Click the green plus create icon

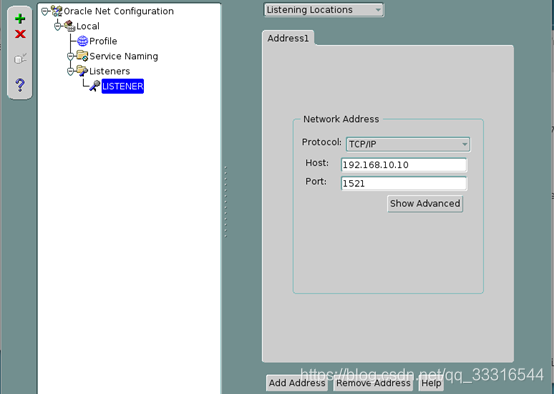point(20,19)
